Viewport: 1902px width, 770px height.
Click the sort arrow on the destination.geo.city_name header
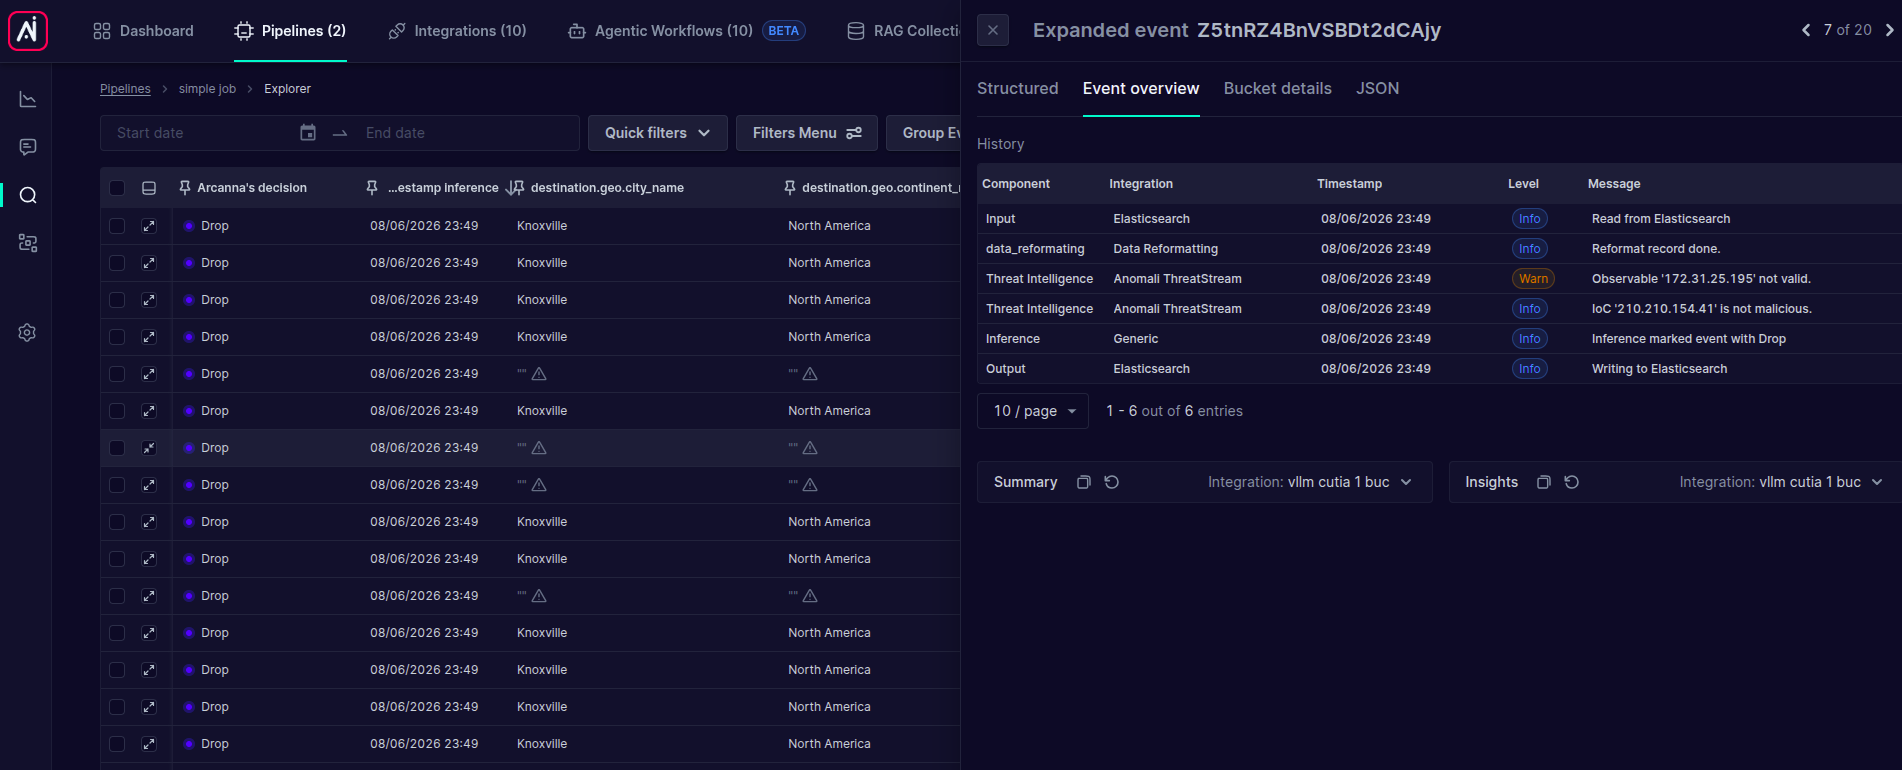coord(510,188)
